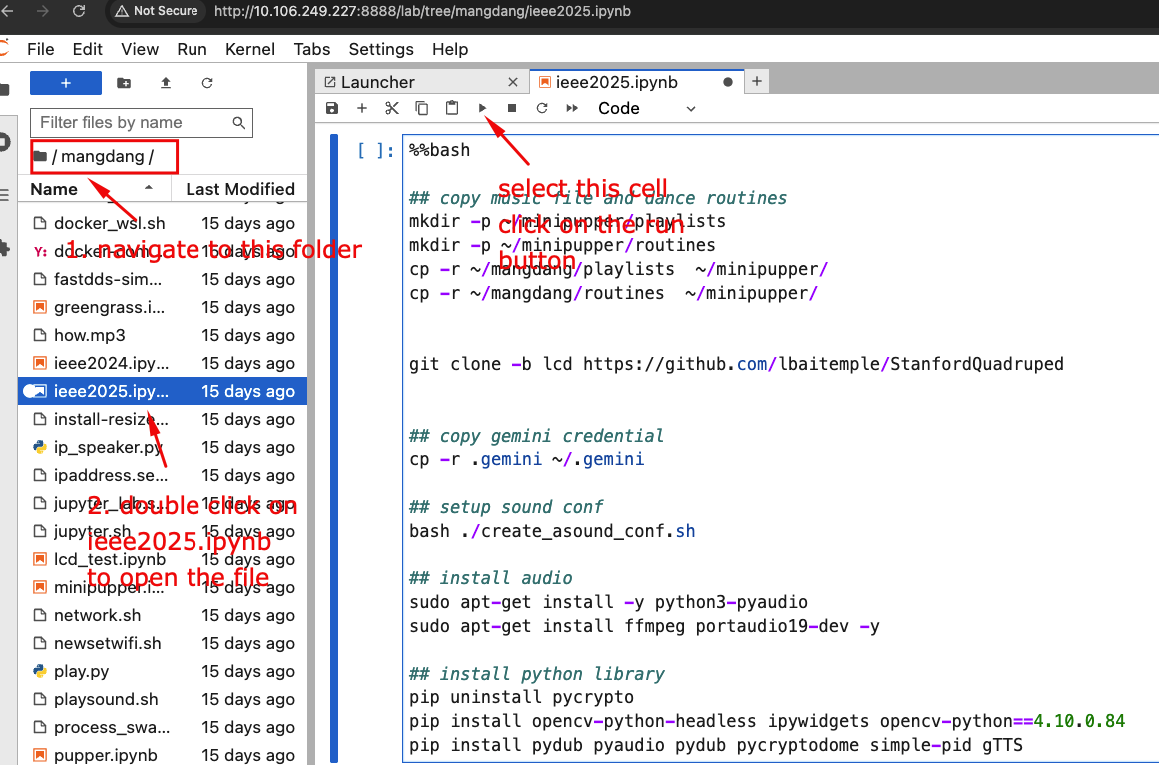
Task: Refresh the file browser list
Action: coord(207,83)
